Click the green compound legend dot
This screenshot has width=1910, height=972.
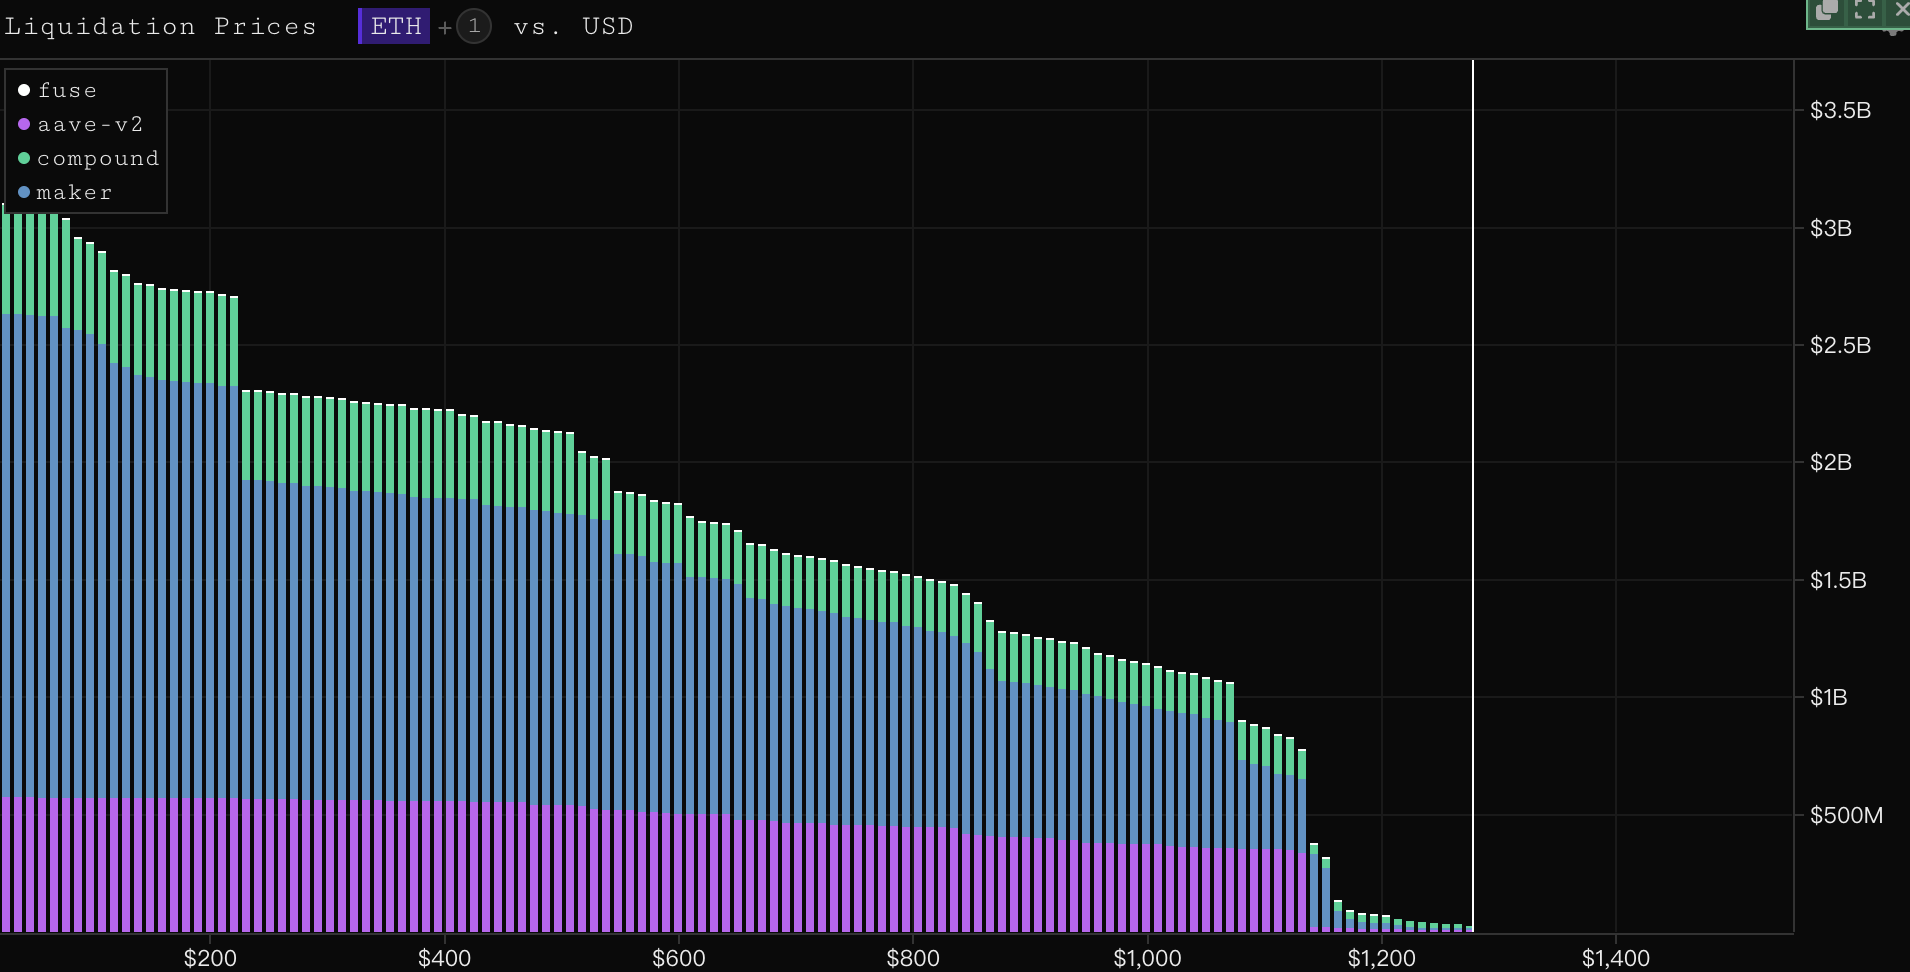24,159
